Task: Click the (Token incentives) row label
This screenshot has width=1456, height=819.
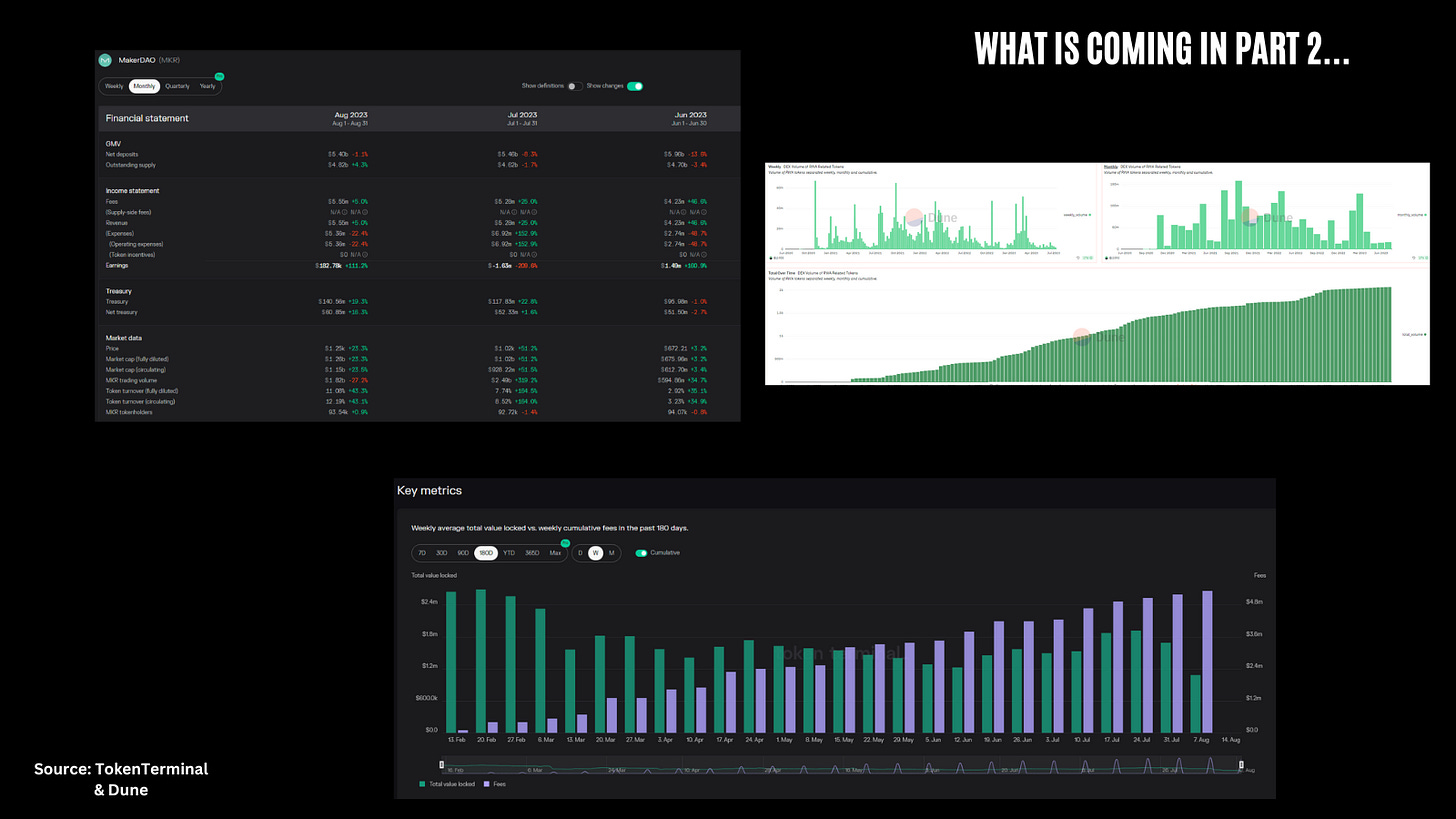Action: click(x=132, y=255)
